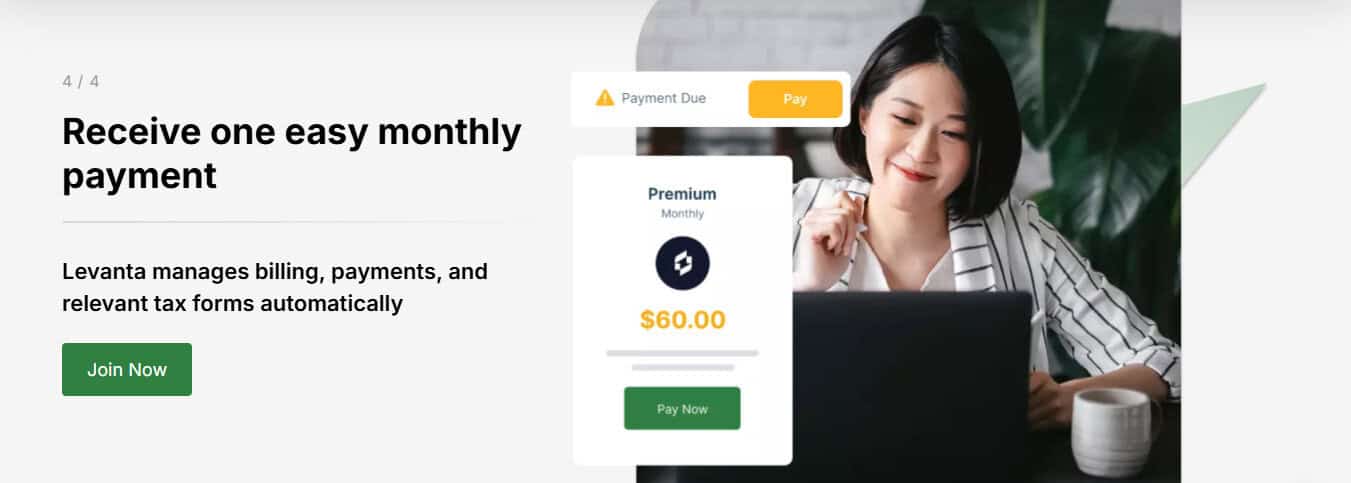Image resolution: width=1351 pixels, height=483 pixels.
Task: Click the Monthly label under Premium
Action: click(x=682, y=214)
